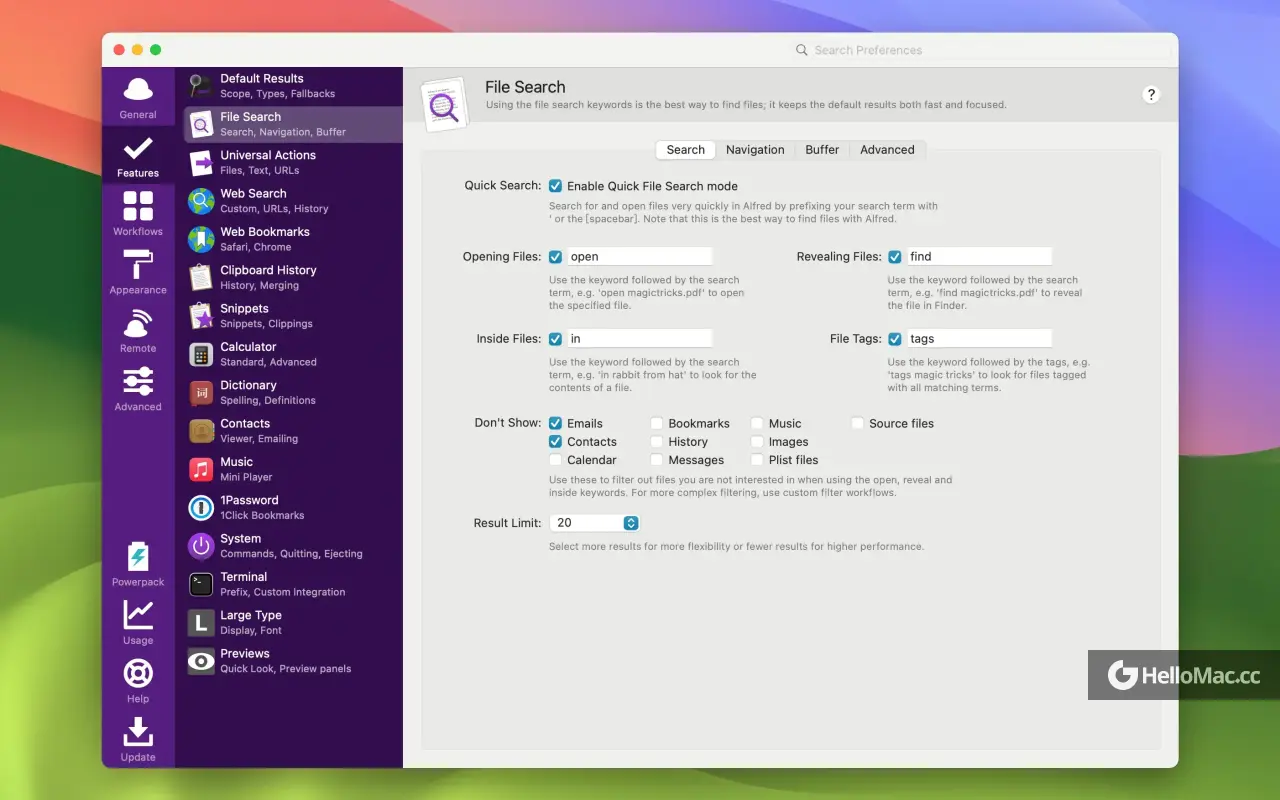The image size is (1280, 800).
Task: Select Snippets feature icon
Action: pyautogui.click(x=202, y=316)
